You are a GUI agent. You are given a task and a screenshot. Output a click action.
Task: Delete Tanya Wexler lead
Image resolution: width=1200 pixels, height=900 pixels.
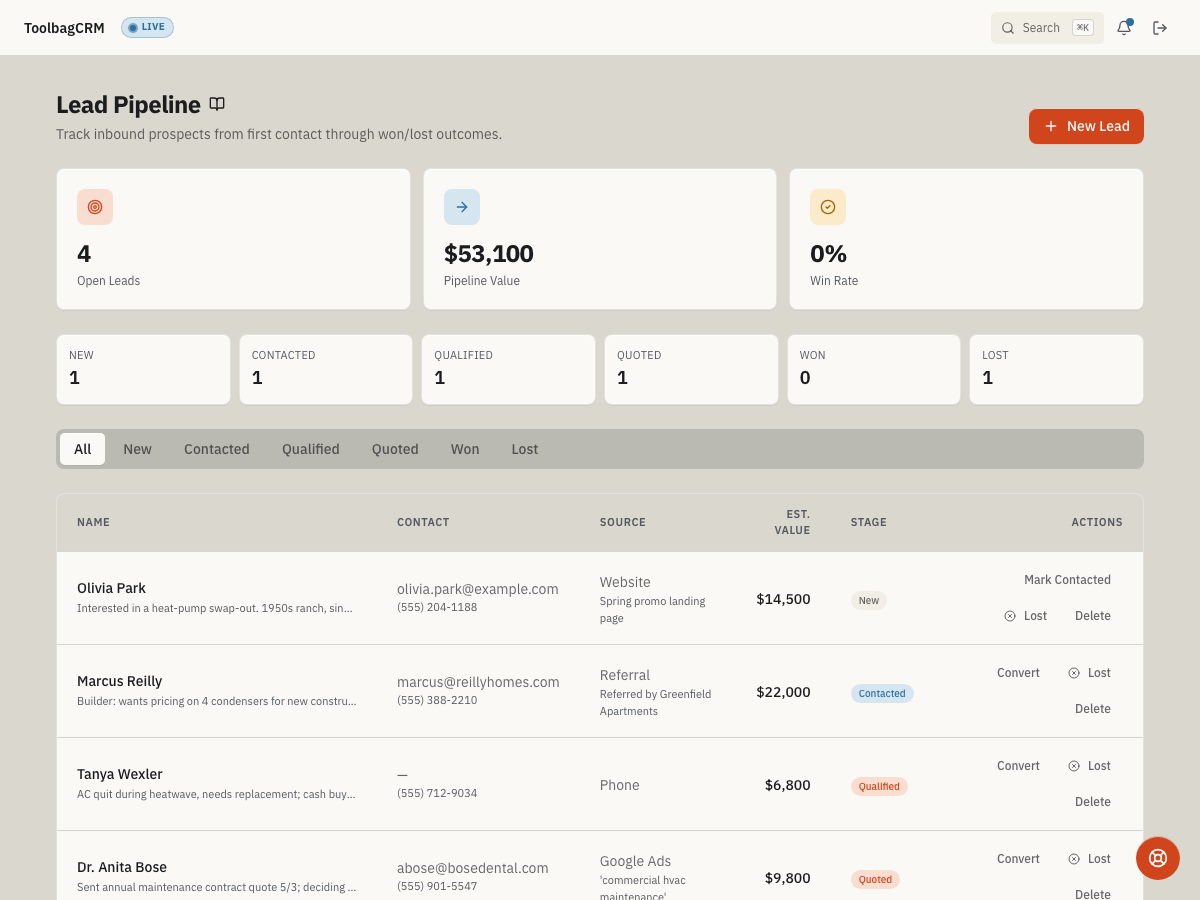[x=1093, y=802]
